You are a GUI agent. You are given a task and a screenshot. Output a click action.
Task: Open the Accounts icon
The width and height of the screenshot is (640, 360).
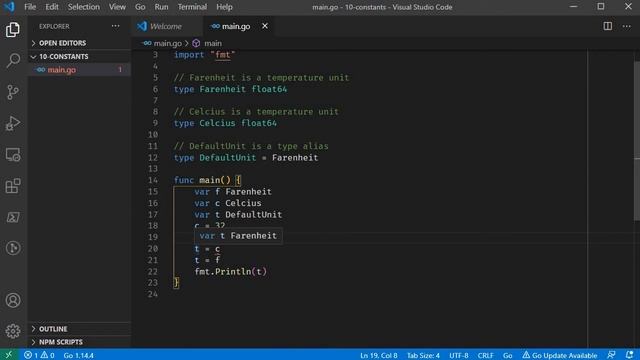tap(13, 300)
